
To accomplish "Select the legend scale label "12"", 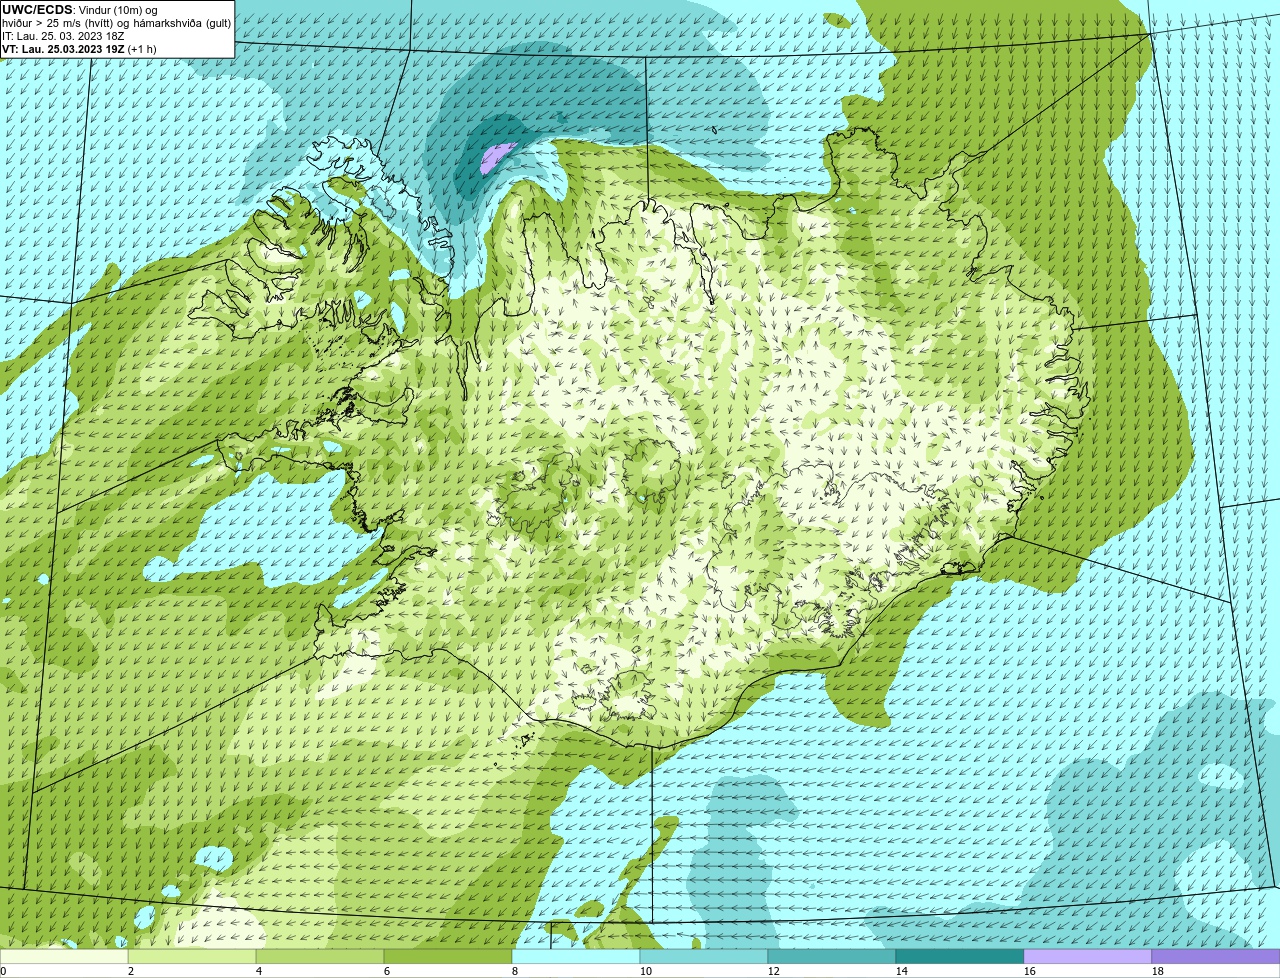I will coord(773,971).
